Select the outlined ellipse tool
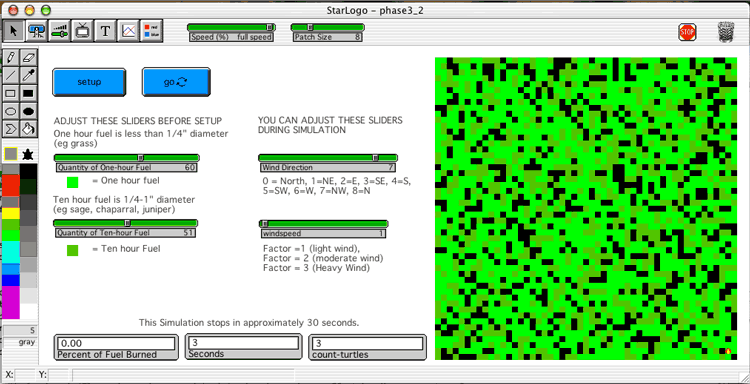 (11, 111)
